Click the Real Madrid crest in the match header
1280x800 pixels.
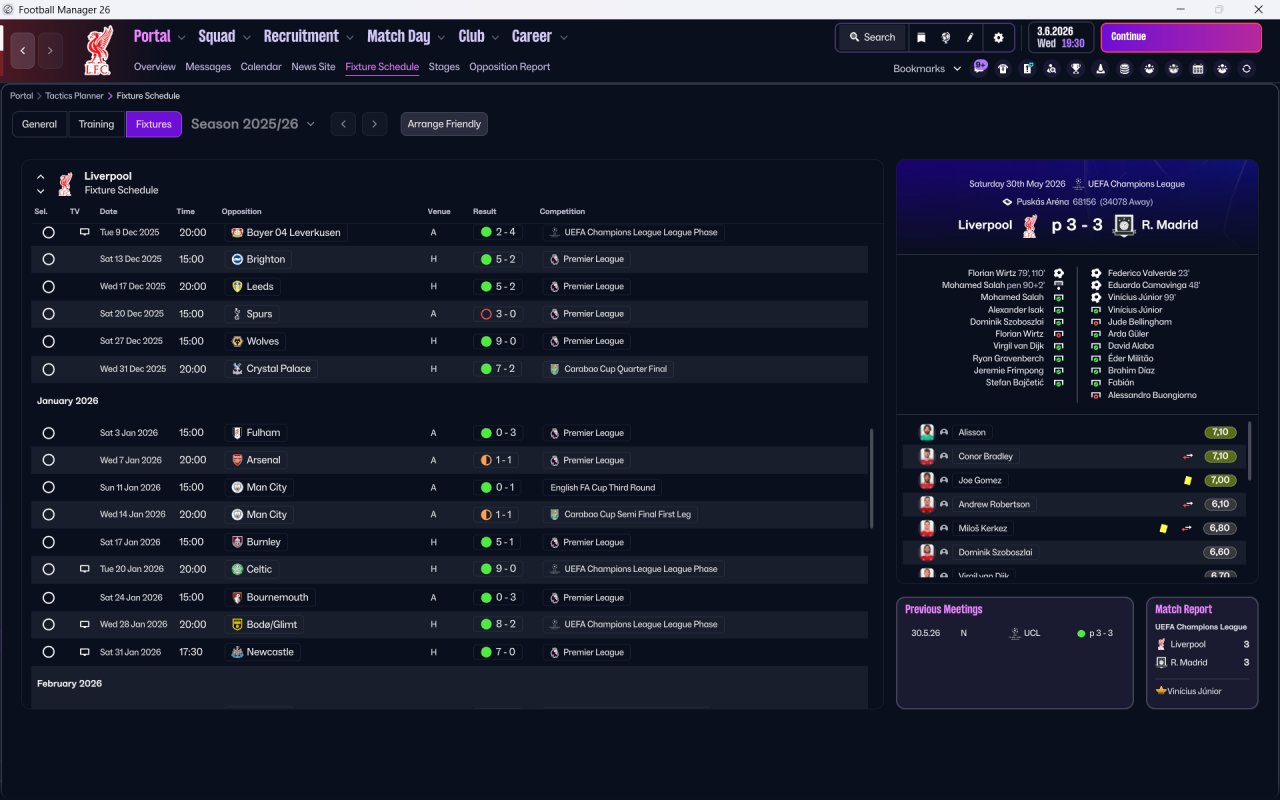coord(1124,225)
